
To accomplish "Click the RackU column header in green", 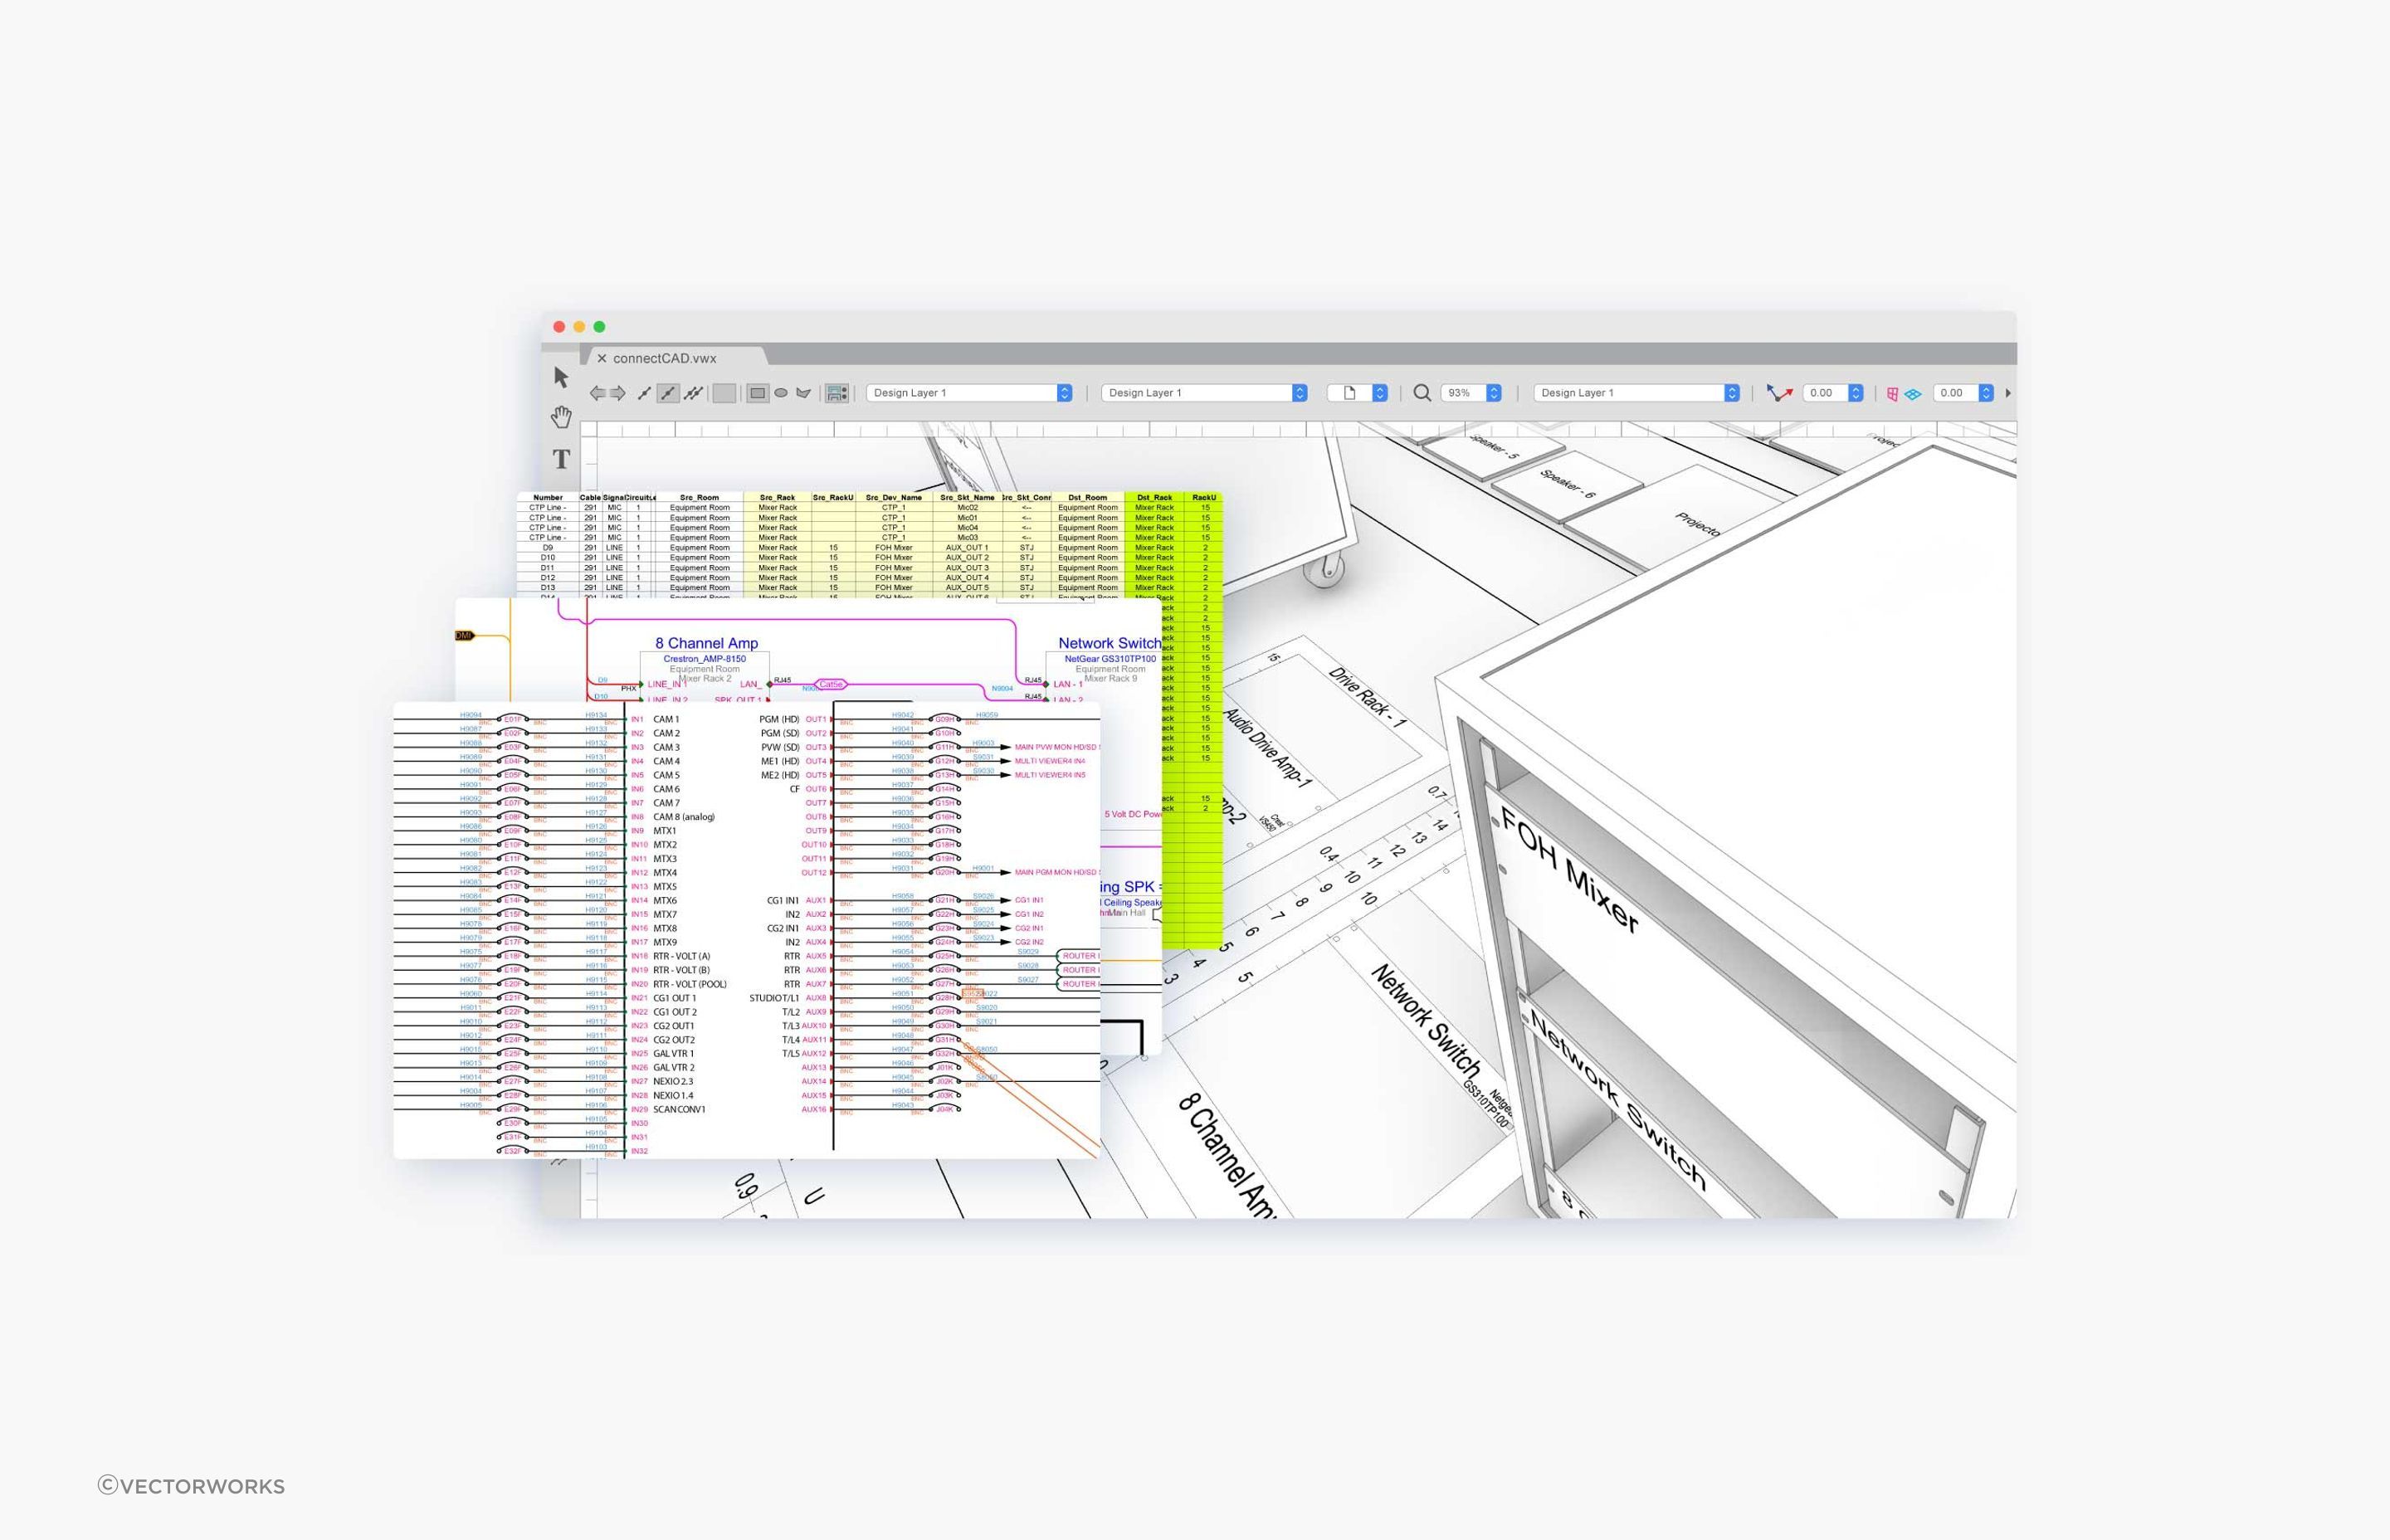I will click(x=1204, y=497).
